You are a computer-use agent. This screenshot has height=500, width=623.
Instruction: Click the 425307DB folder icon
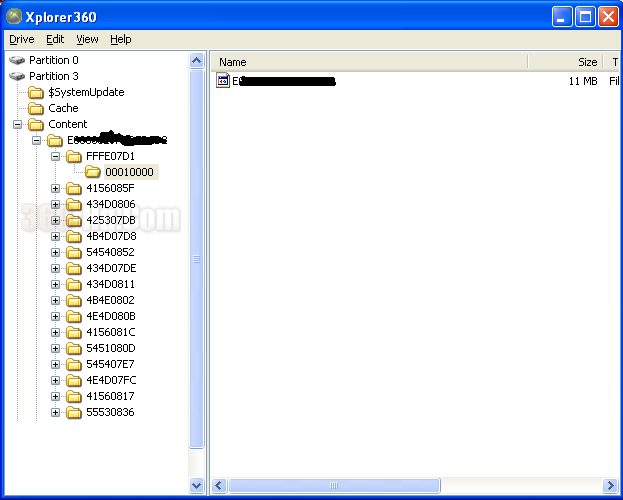click(x=74, y=221)
